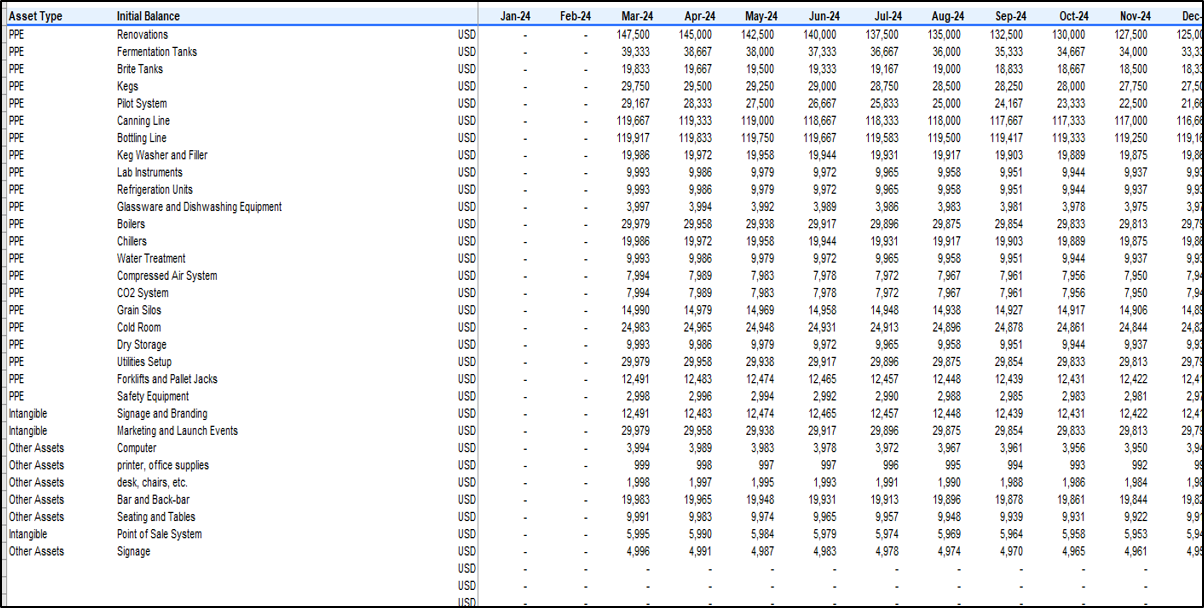The image size is (1204, 608).
Task: Select Renovations value 147,500 in Mar-24
Action: [635, 35]
